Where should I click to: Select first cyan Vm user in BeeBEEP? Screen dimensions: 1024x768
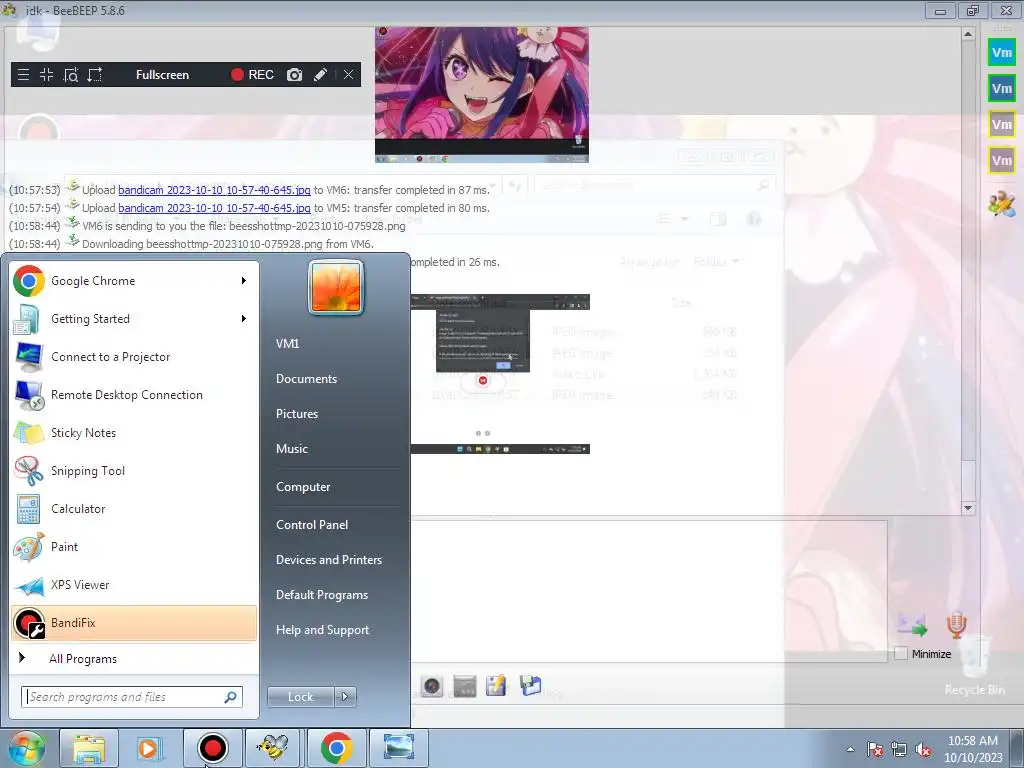coord(1001,53)
